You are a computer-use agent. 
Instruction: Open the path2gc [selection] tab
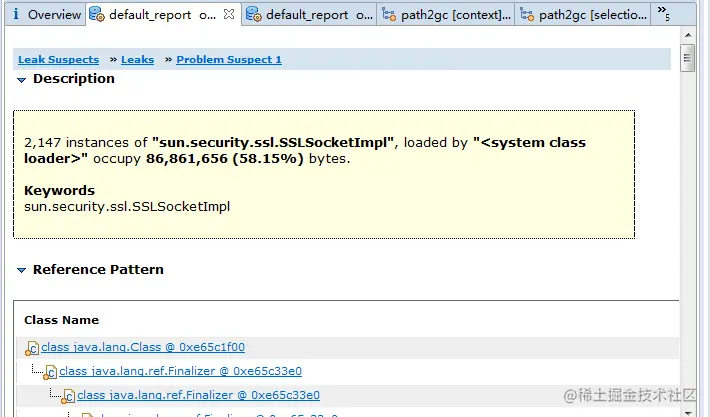point(583,14)
